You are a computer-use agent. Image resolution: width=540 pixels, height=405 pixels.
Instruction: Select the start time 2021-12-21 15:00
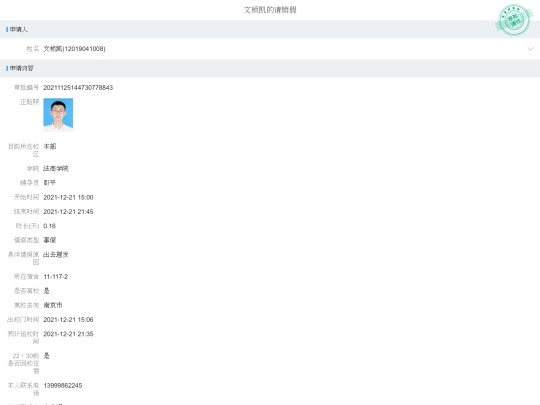point(68,197)
